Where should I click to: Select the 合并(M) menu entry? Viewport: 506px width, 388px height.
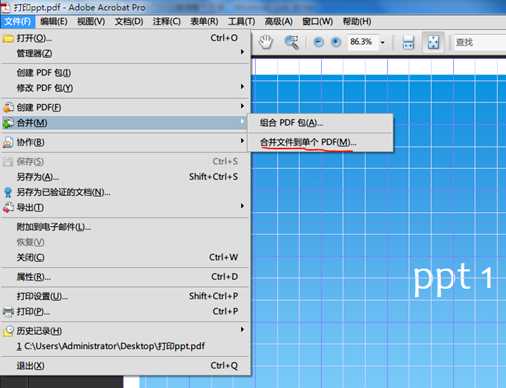coord(125,123)
